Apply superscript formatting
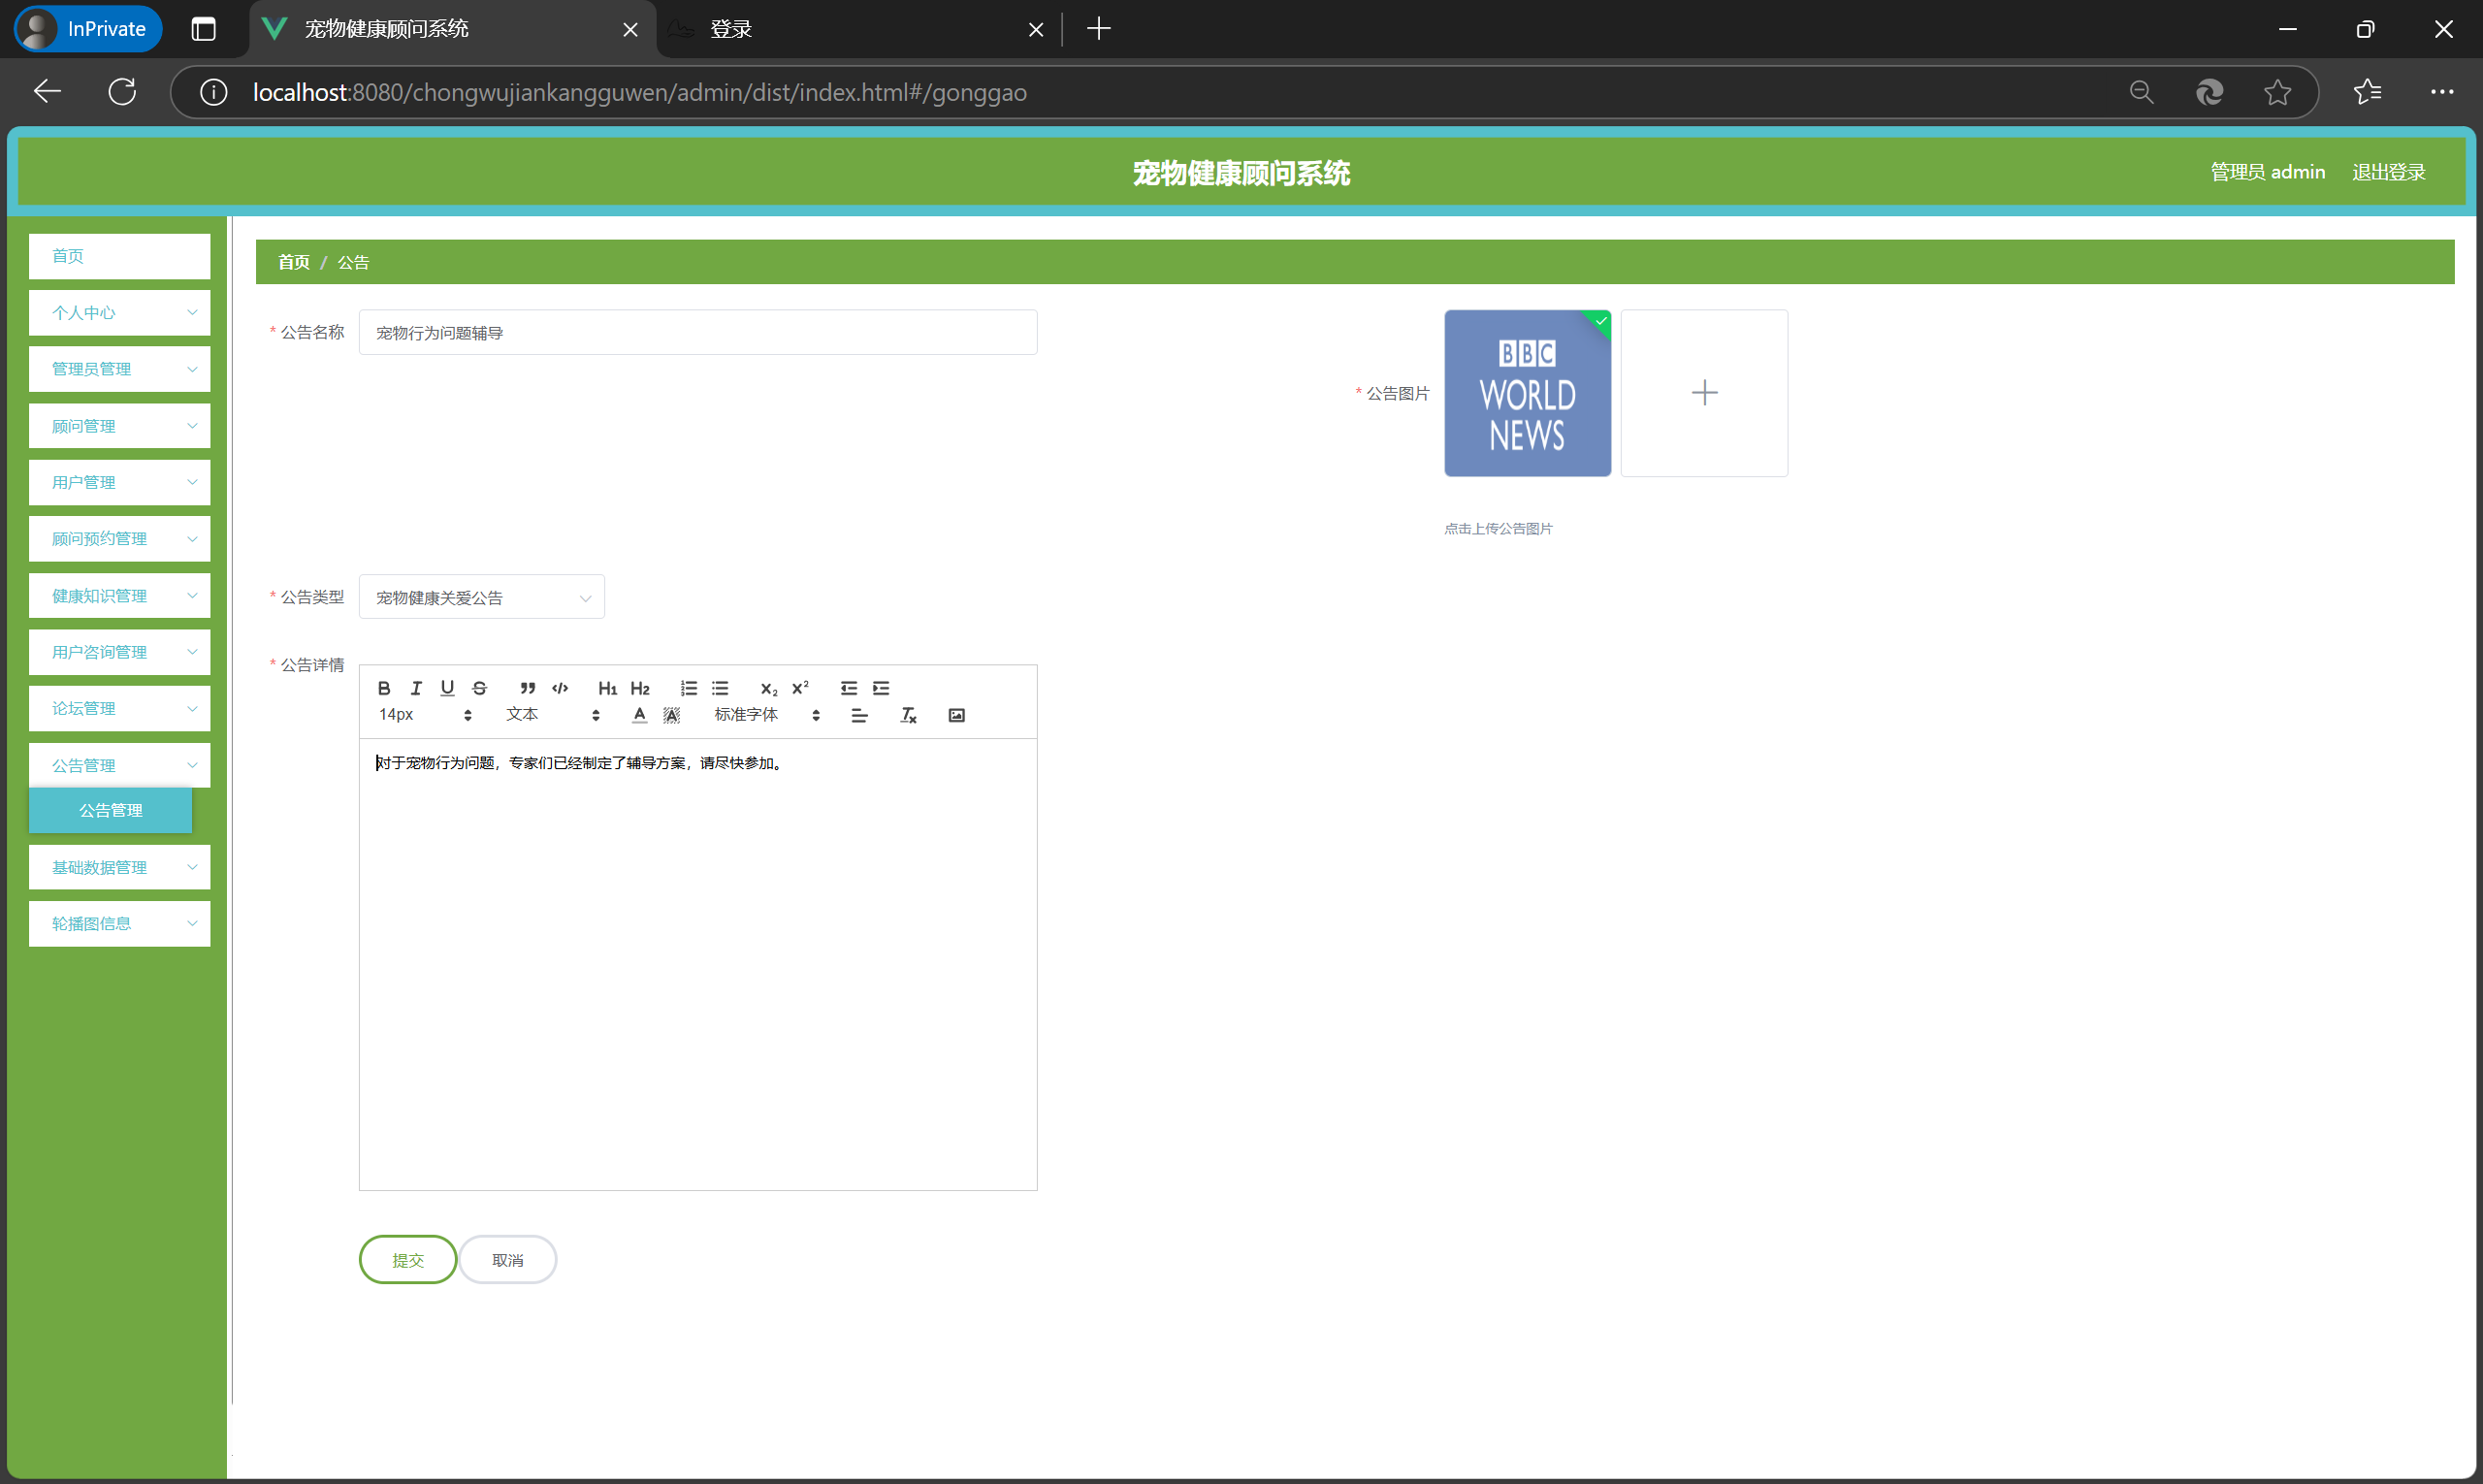The width and height of the screenshot is (2483, 1484). click(x=800, y=688)
